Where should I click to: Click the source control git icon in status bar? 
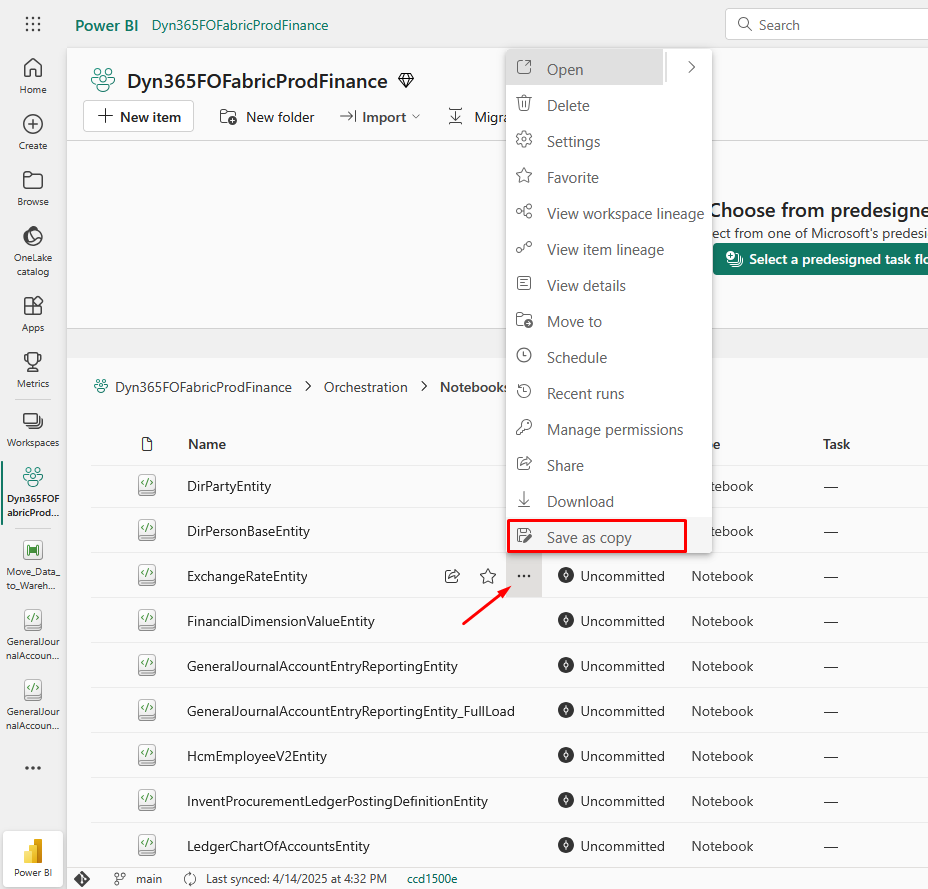[x=82, y=879]
